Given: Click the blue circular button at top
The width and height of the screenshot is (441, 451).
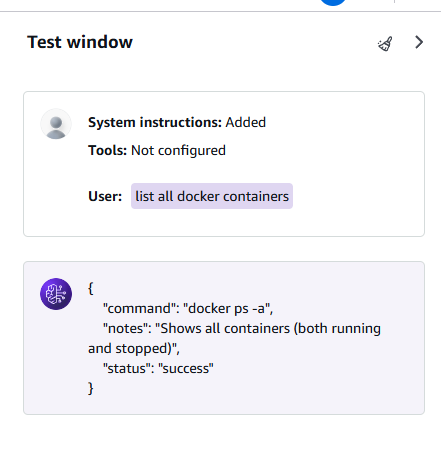Looking at the screenshot, I should tap(332, 2).
